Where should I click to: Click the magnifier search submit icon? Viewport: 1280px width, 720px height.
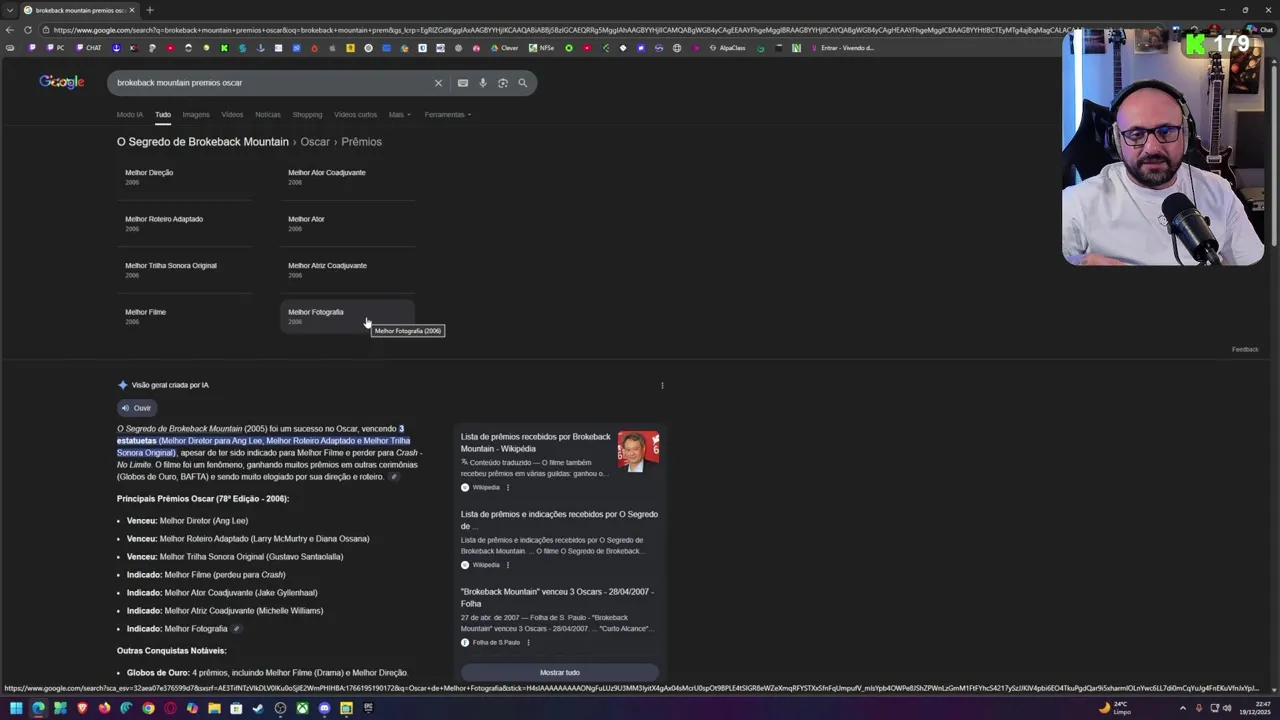coord(522,83)
